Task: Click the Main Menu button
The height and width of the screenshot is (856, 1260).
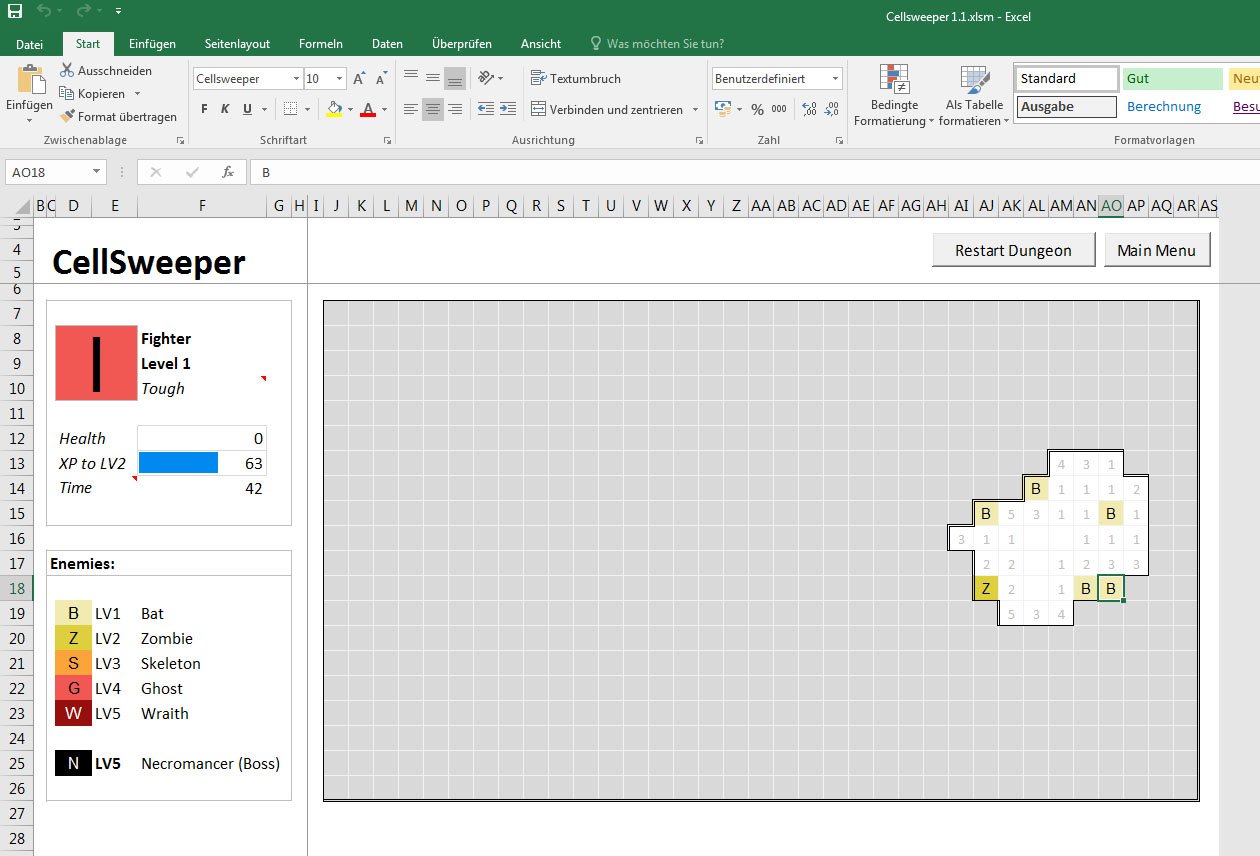Action: [1157, 250]
